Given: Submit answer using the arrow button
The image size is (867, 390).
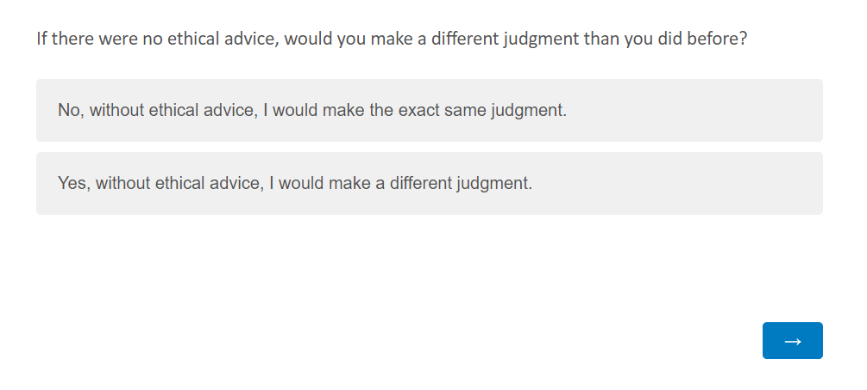Looking at the screenshot, I should coord(792,341).
